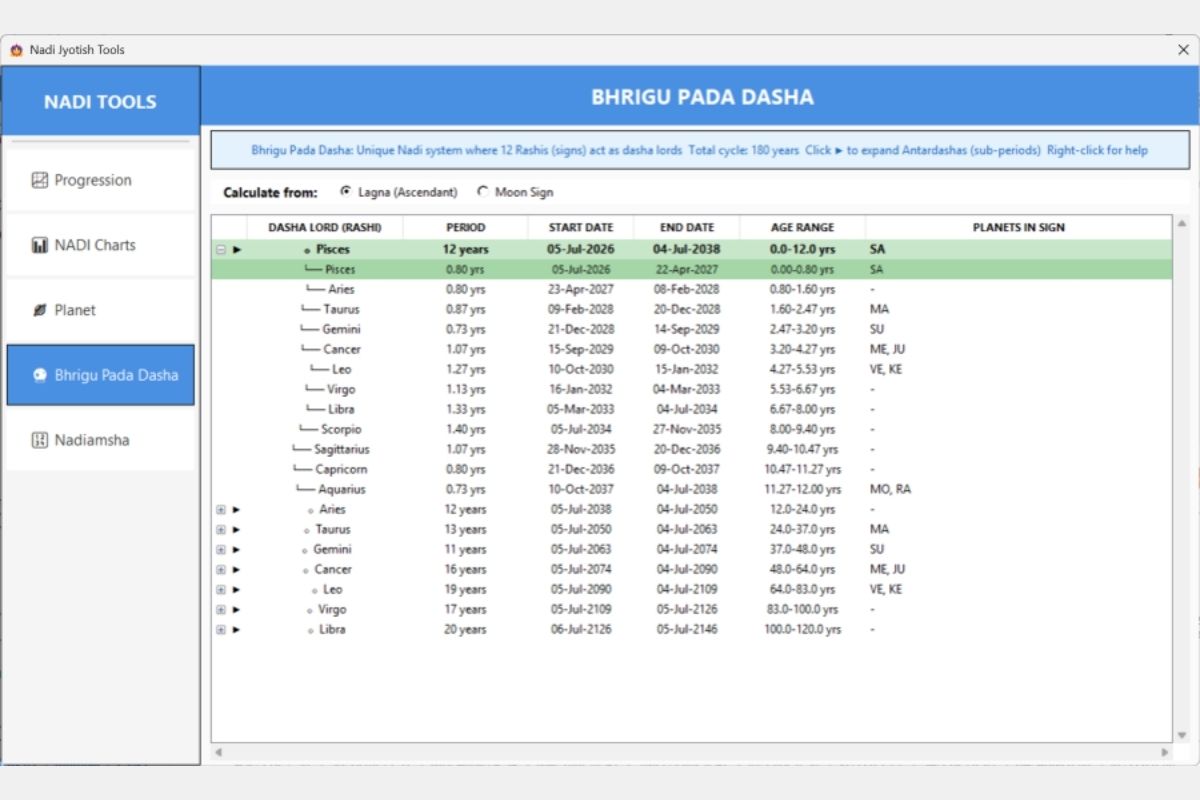The image size is (1200, 800).
Task: Open the NADI Charts tab
Action: 100,245
